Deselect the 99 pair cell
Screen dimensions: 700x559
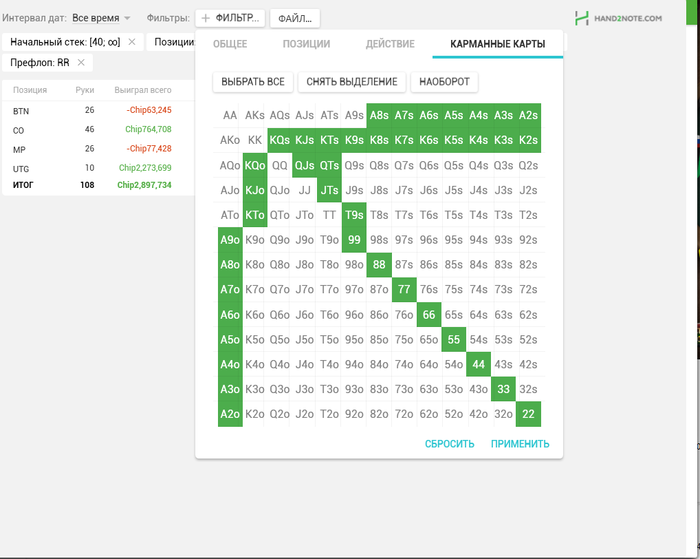[x=354, y=240]
